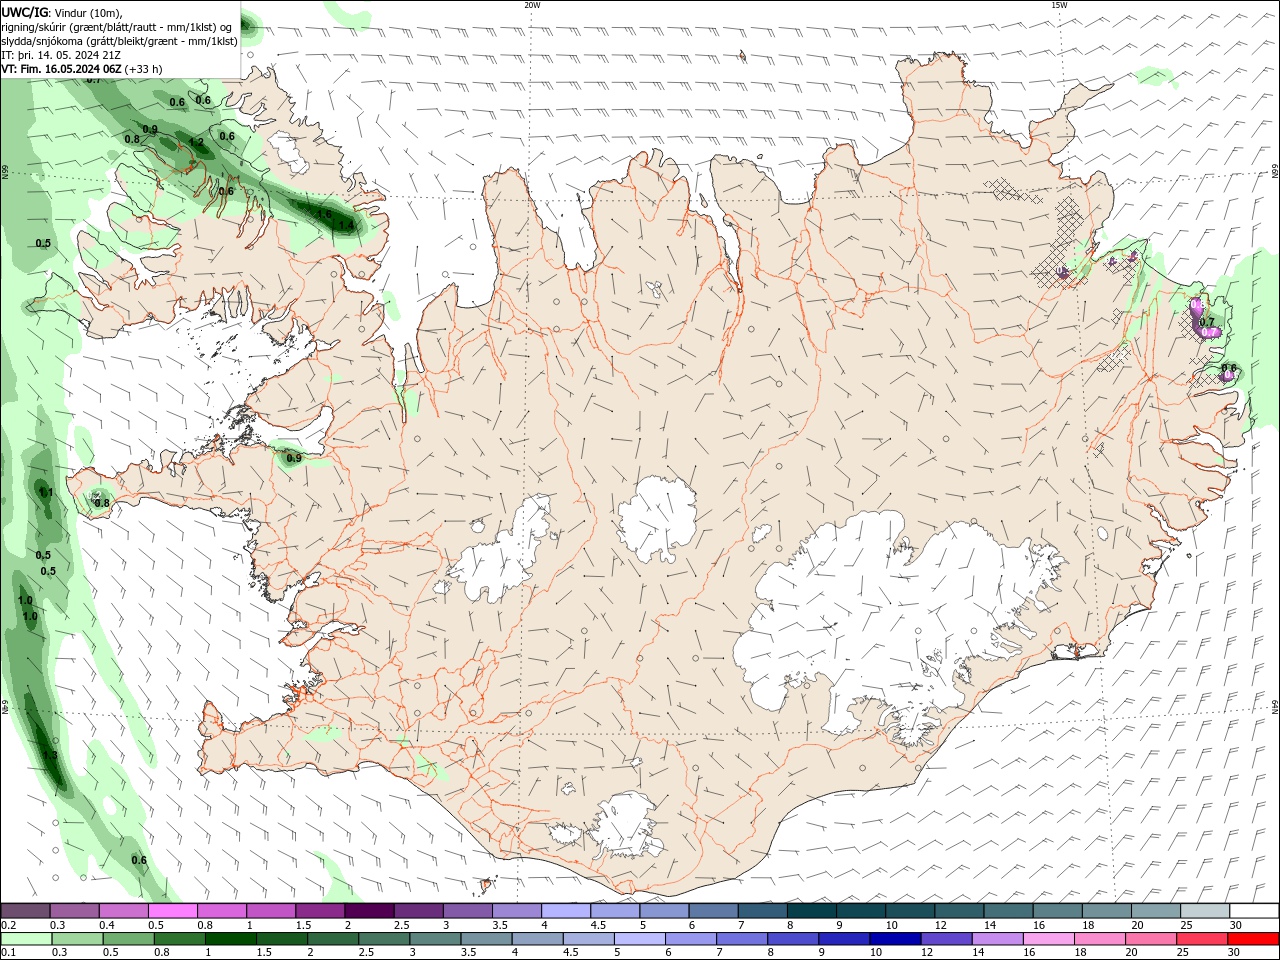Click the darkest purple snow swatch between 2 and 2.5
1280x960 pixels.
pos(368,911)
